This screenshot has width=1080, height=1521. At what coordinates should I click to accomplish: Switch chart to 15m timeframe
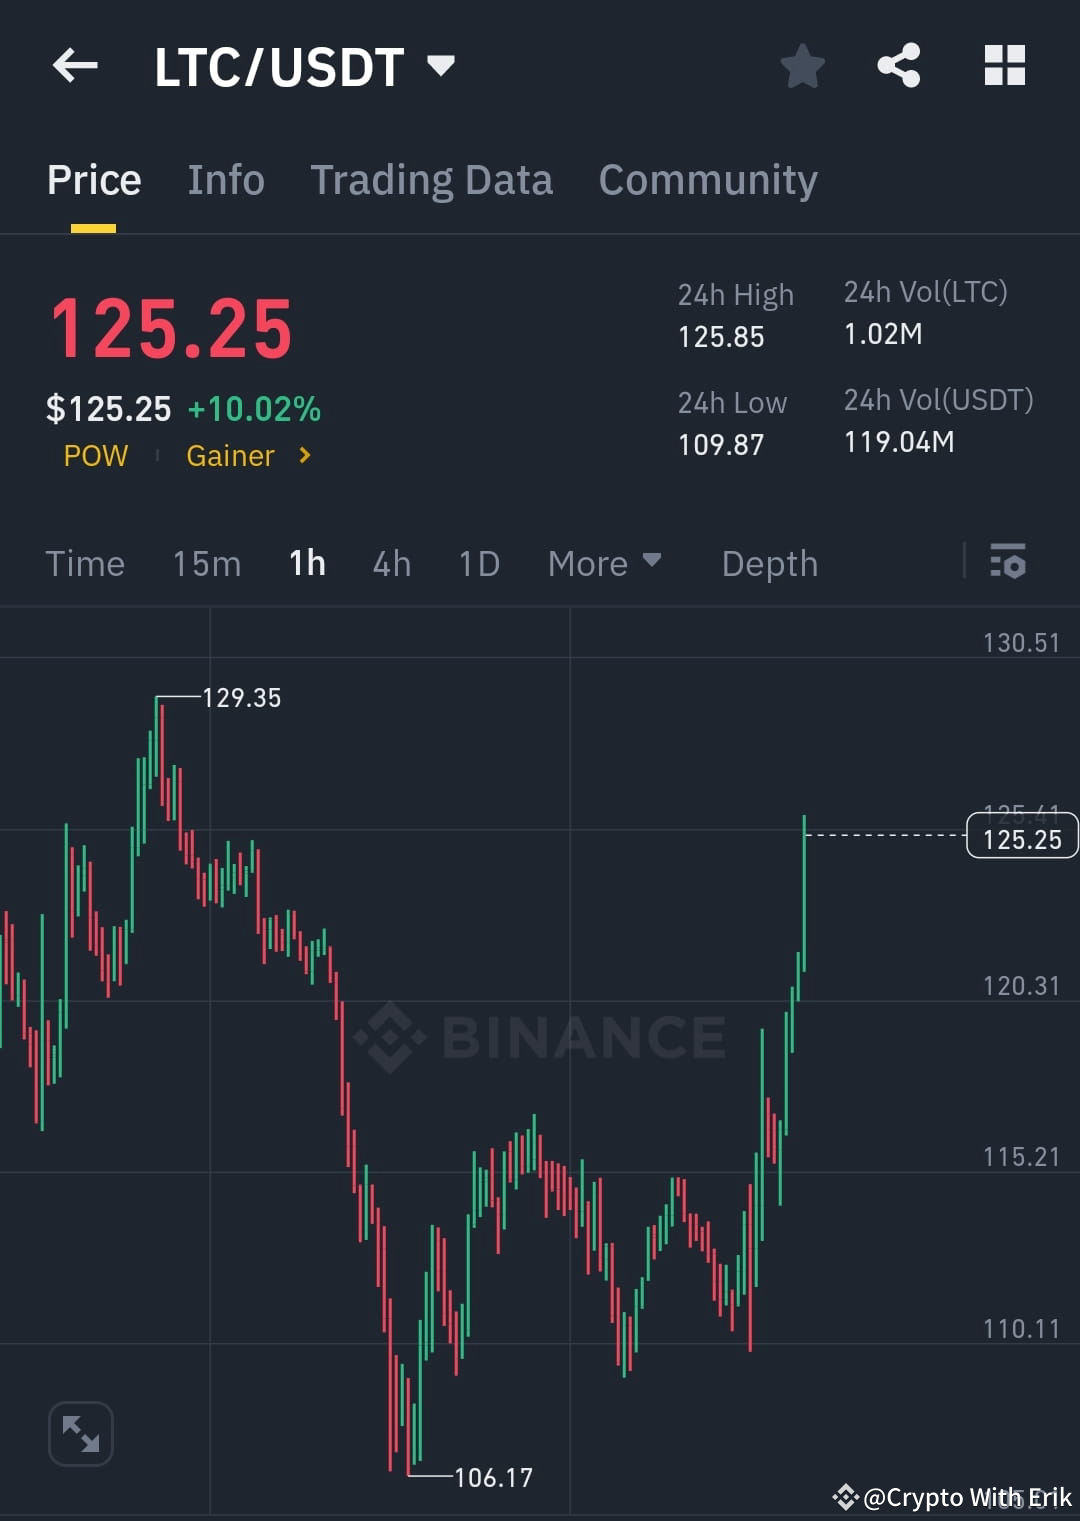coord(206,563)
